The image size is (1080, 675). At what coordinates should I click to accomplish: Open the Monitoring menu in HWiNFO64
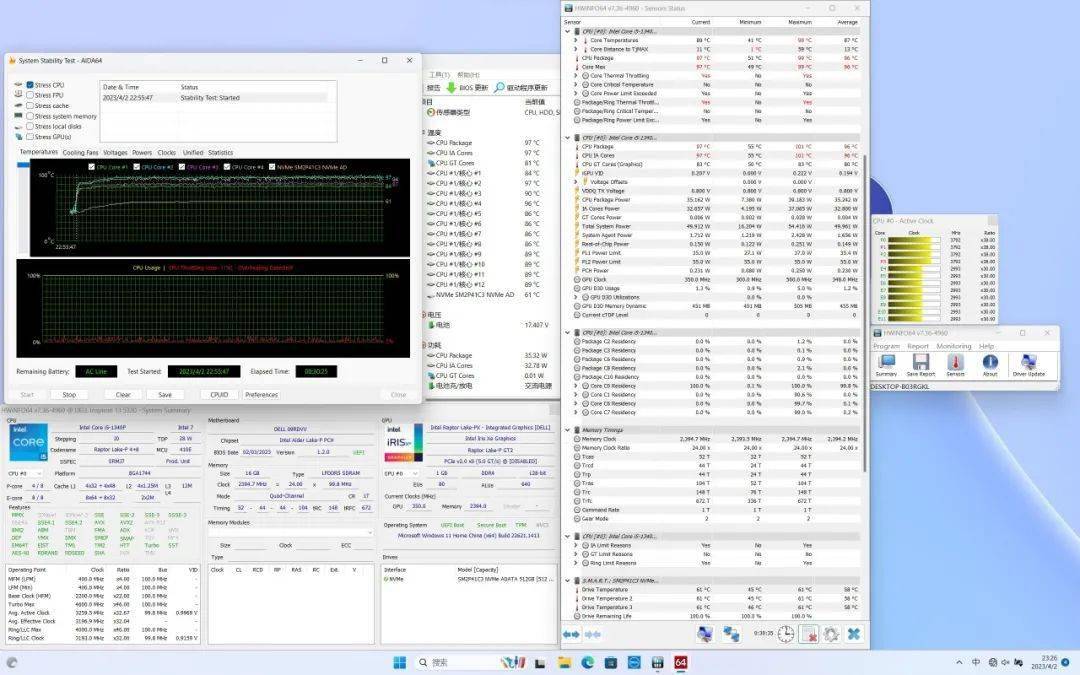pos(953,346)
